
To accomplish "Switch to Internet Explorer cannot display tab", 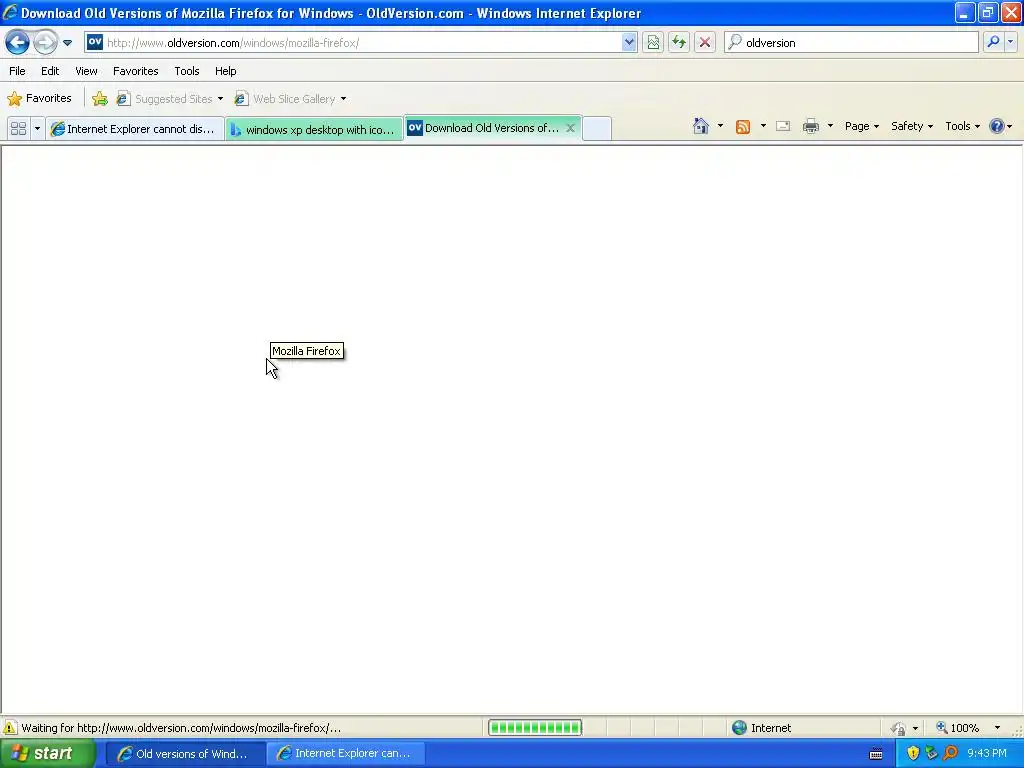I will click(135, 129).
